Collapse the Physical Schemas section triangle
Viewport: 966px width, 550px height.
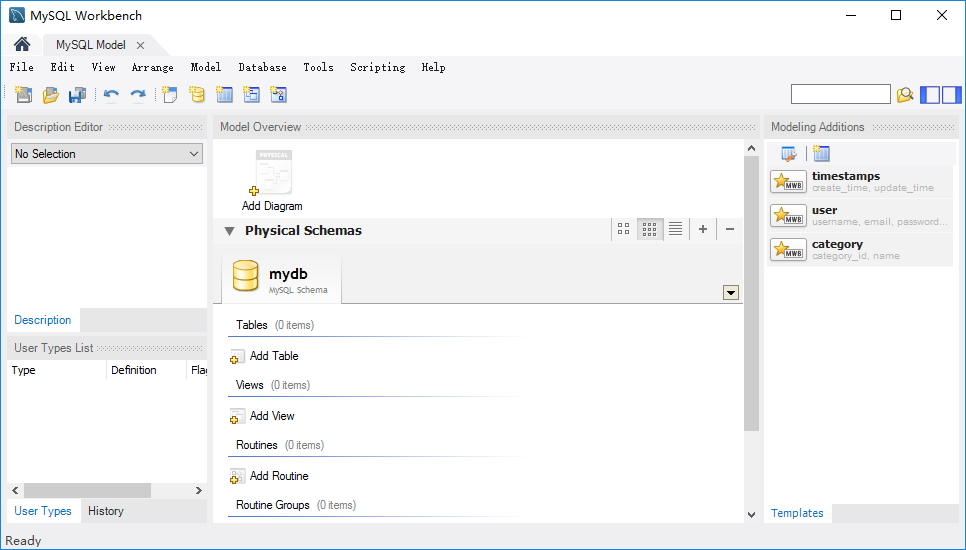[x=229, y=231]
